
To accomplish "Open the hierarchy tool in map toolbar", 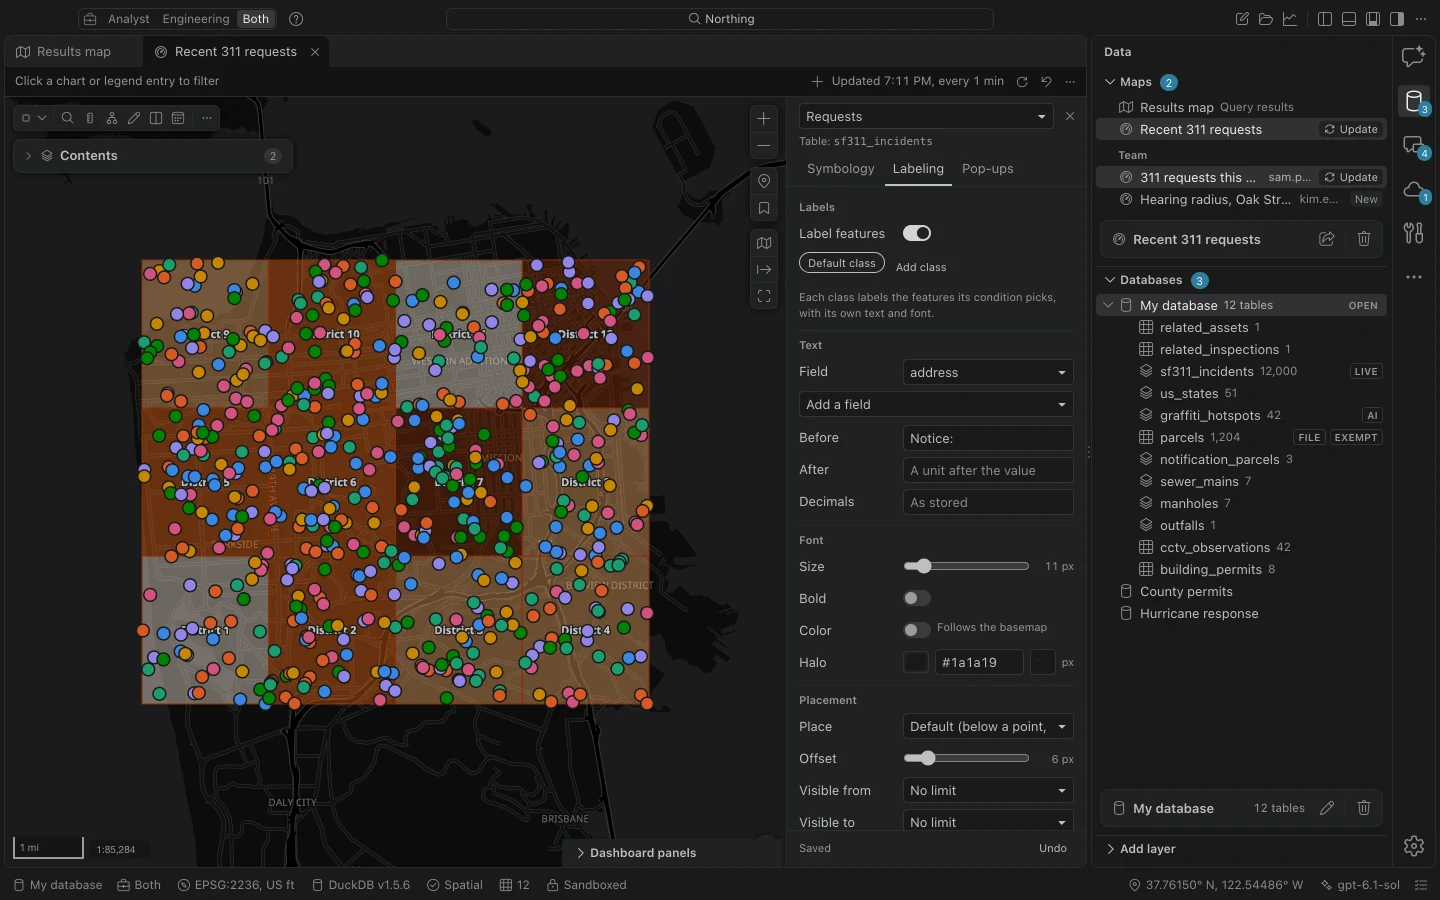I will click(112, 118).
